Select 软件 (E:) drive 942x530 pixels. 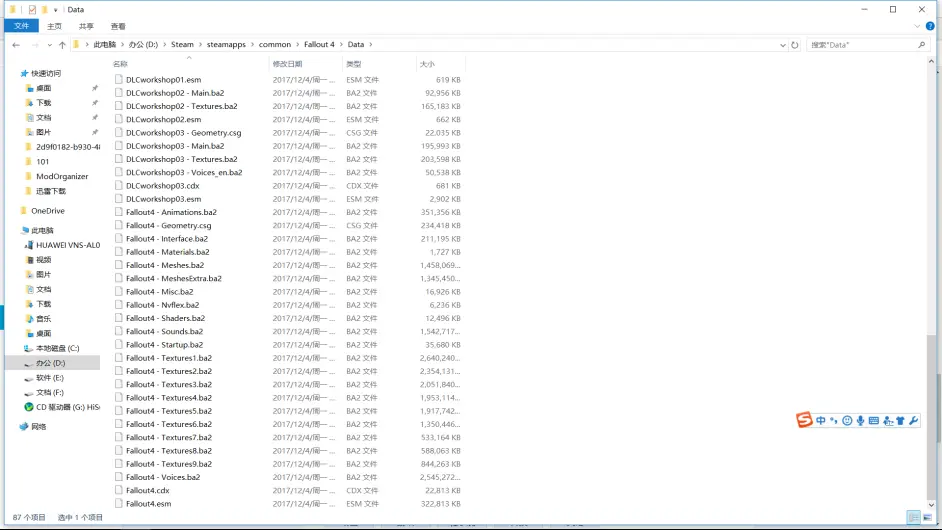click(49, 378)
